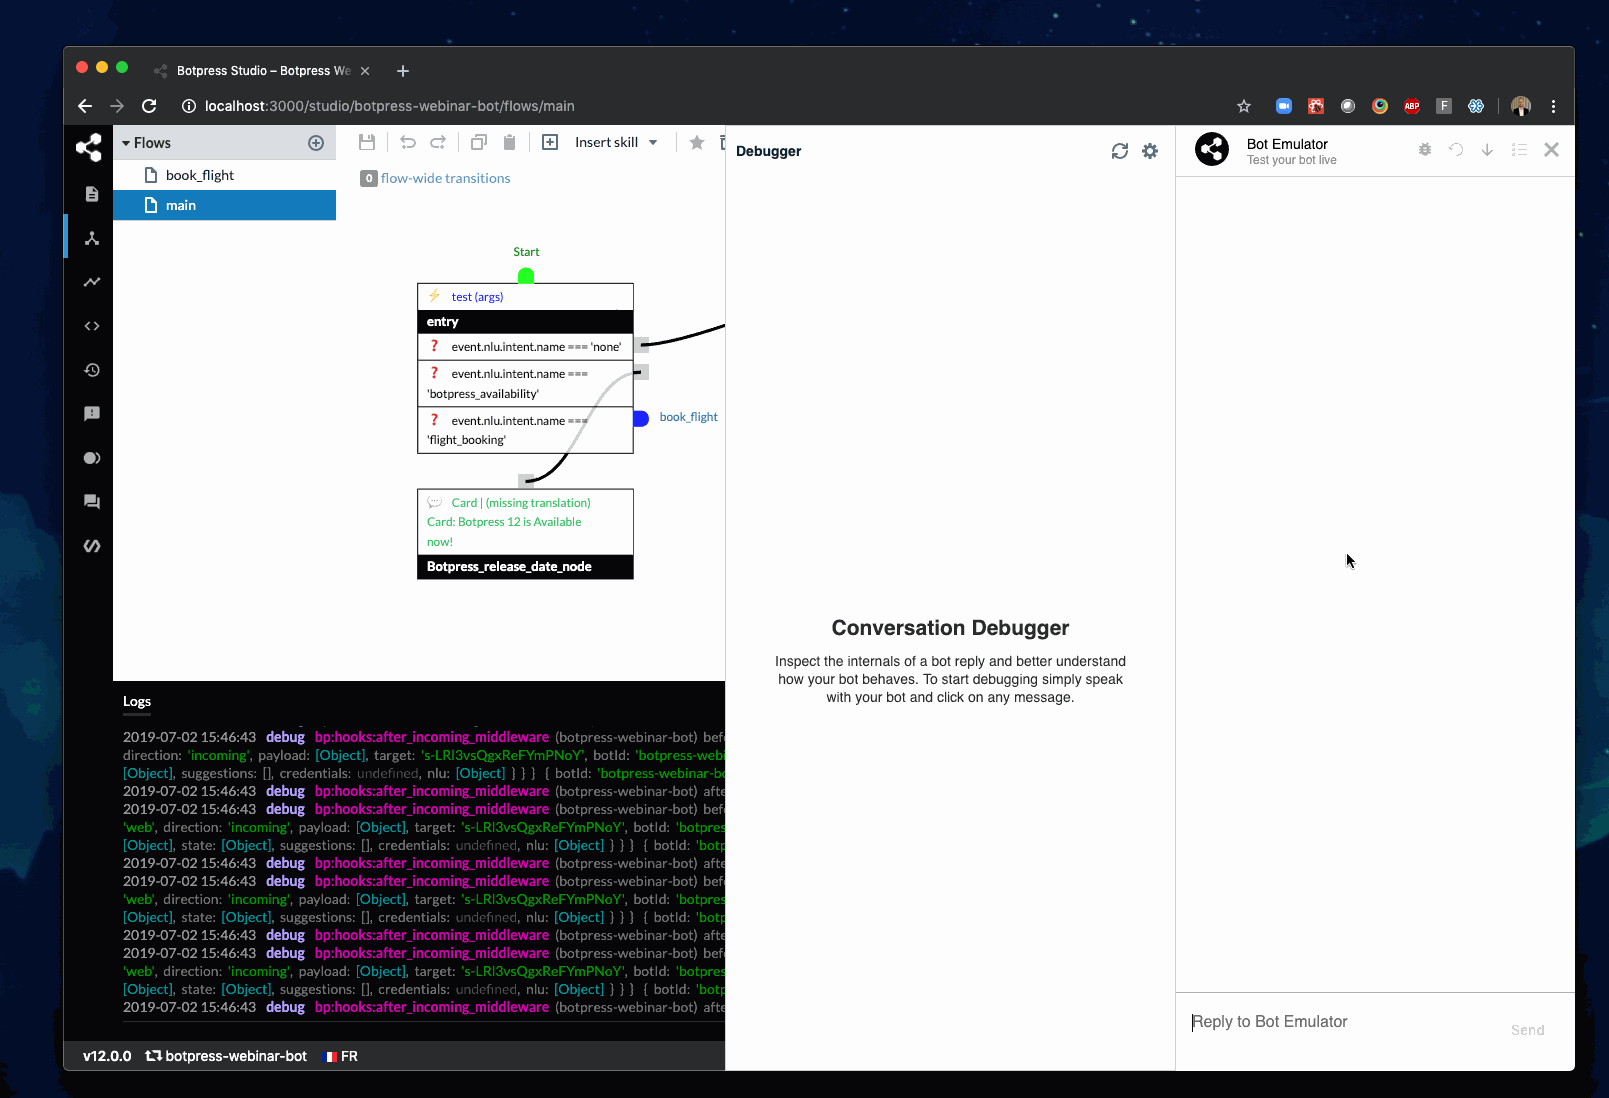The width and height of the screenshot is (1609, 1098).
Task: Toggle the bug icon in Bot Emulator header
Action: tap(1425, 149)
